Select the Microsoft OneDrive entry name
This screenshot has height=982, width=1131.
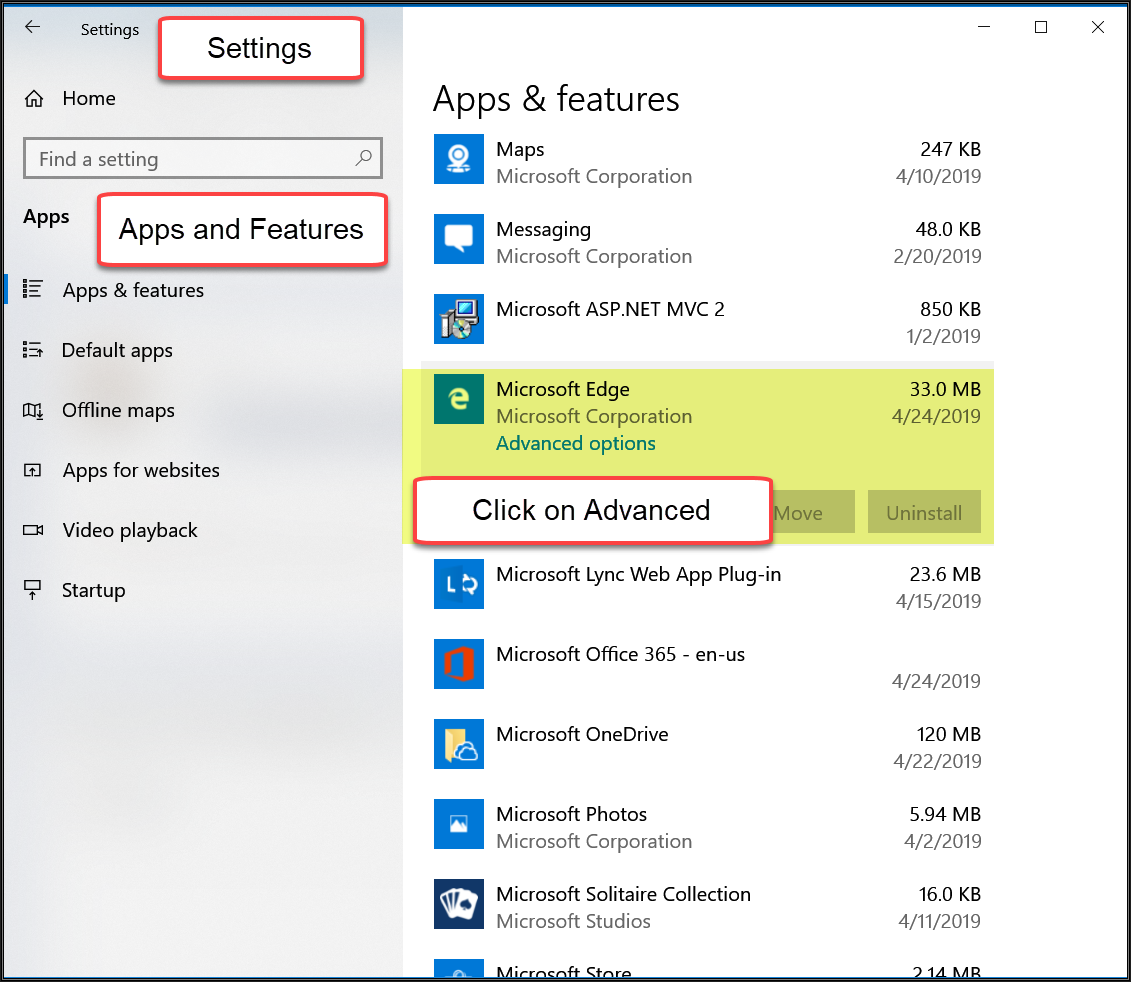pyautogui.click(x=582, y=735)
